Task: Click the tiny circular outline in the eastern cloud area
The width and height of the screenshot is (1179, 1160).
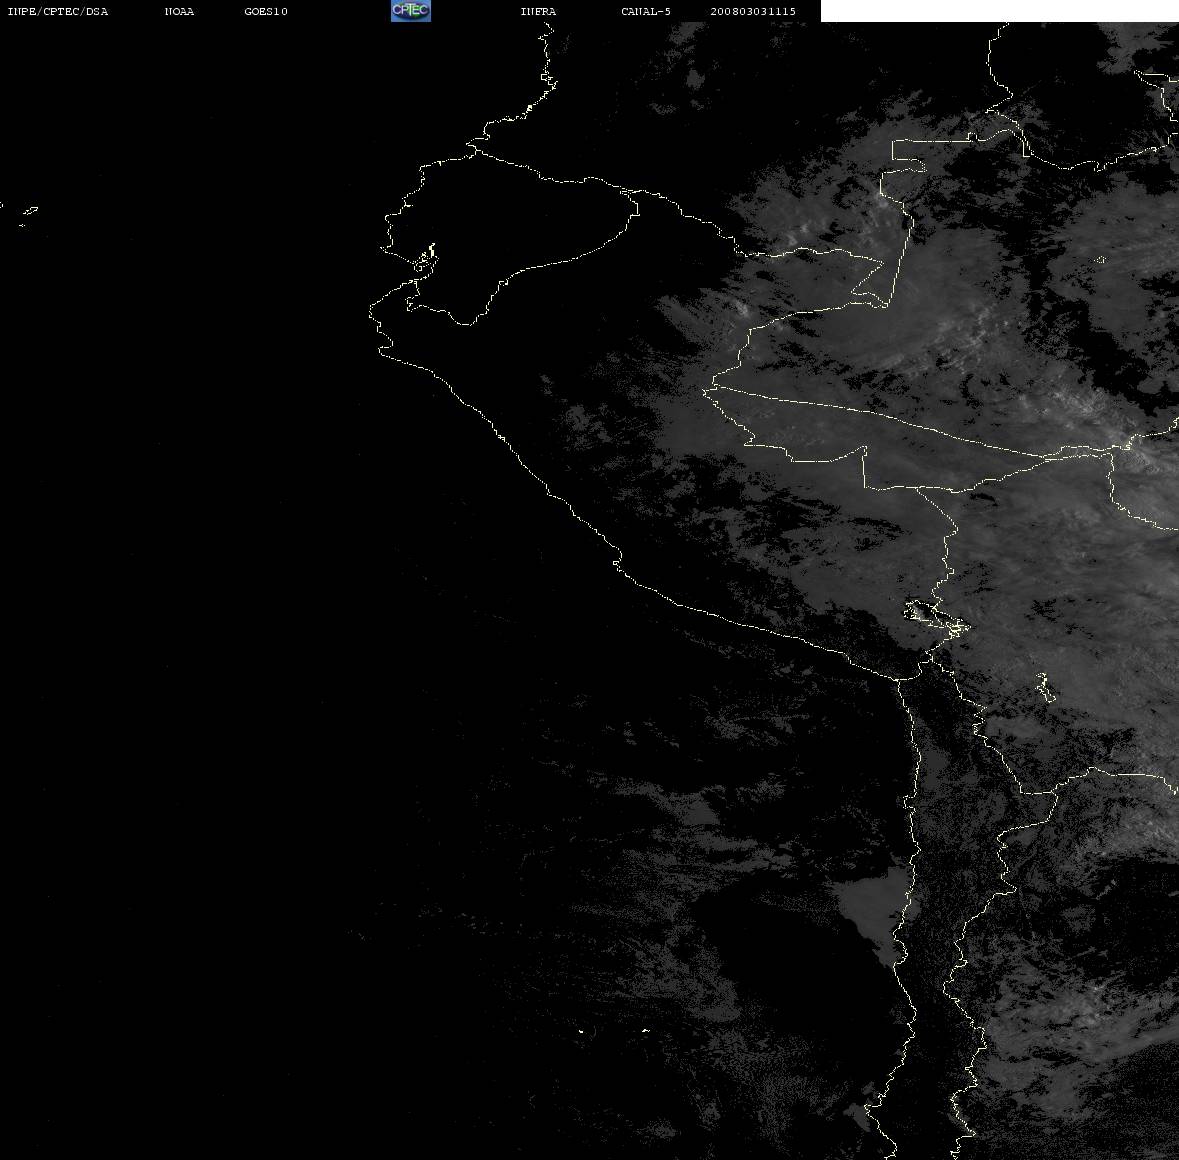Action: click(x=1101, y=259)
